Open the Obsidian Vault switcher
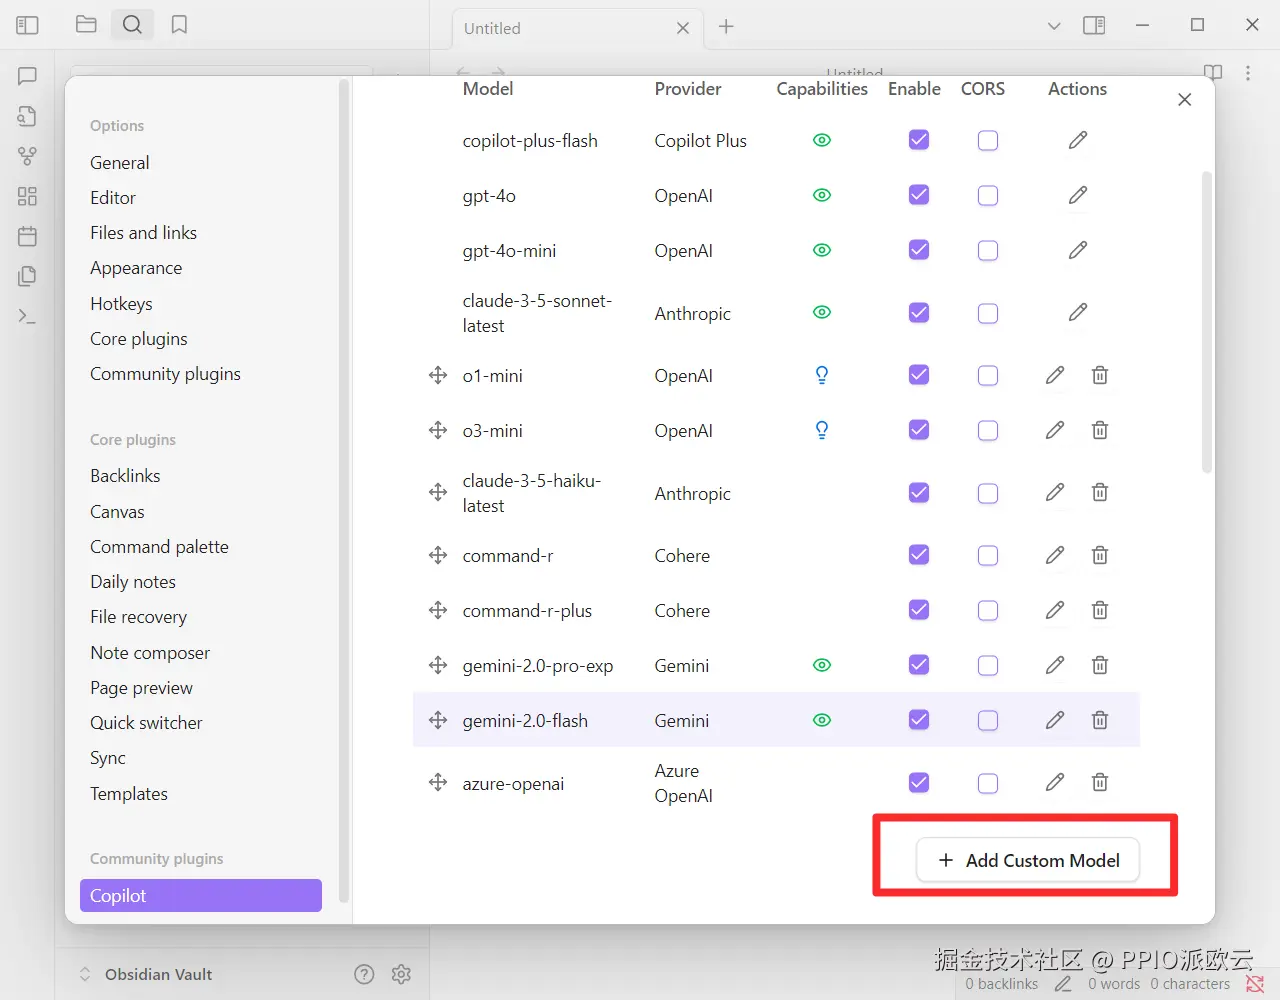 coord(146,974)
